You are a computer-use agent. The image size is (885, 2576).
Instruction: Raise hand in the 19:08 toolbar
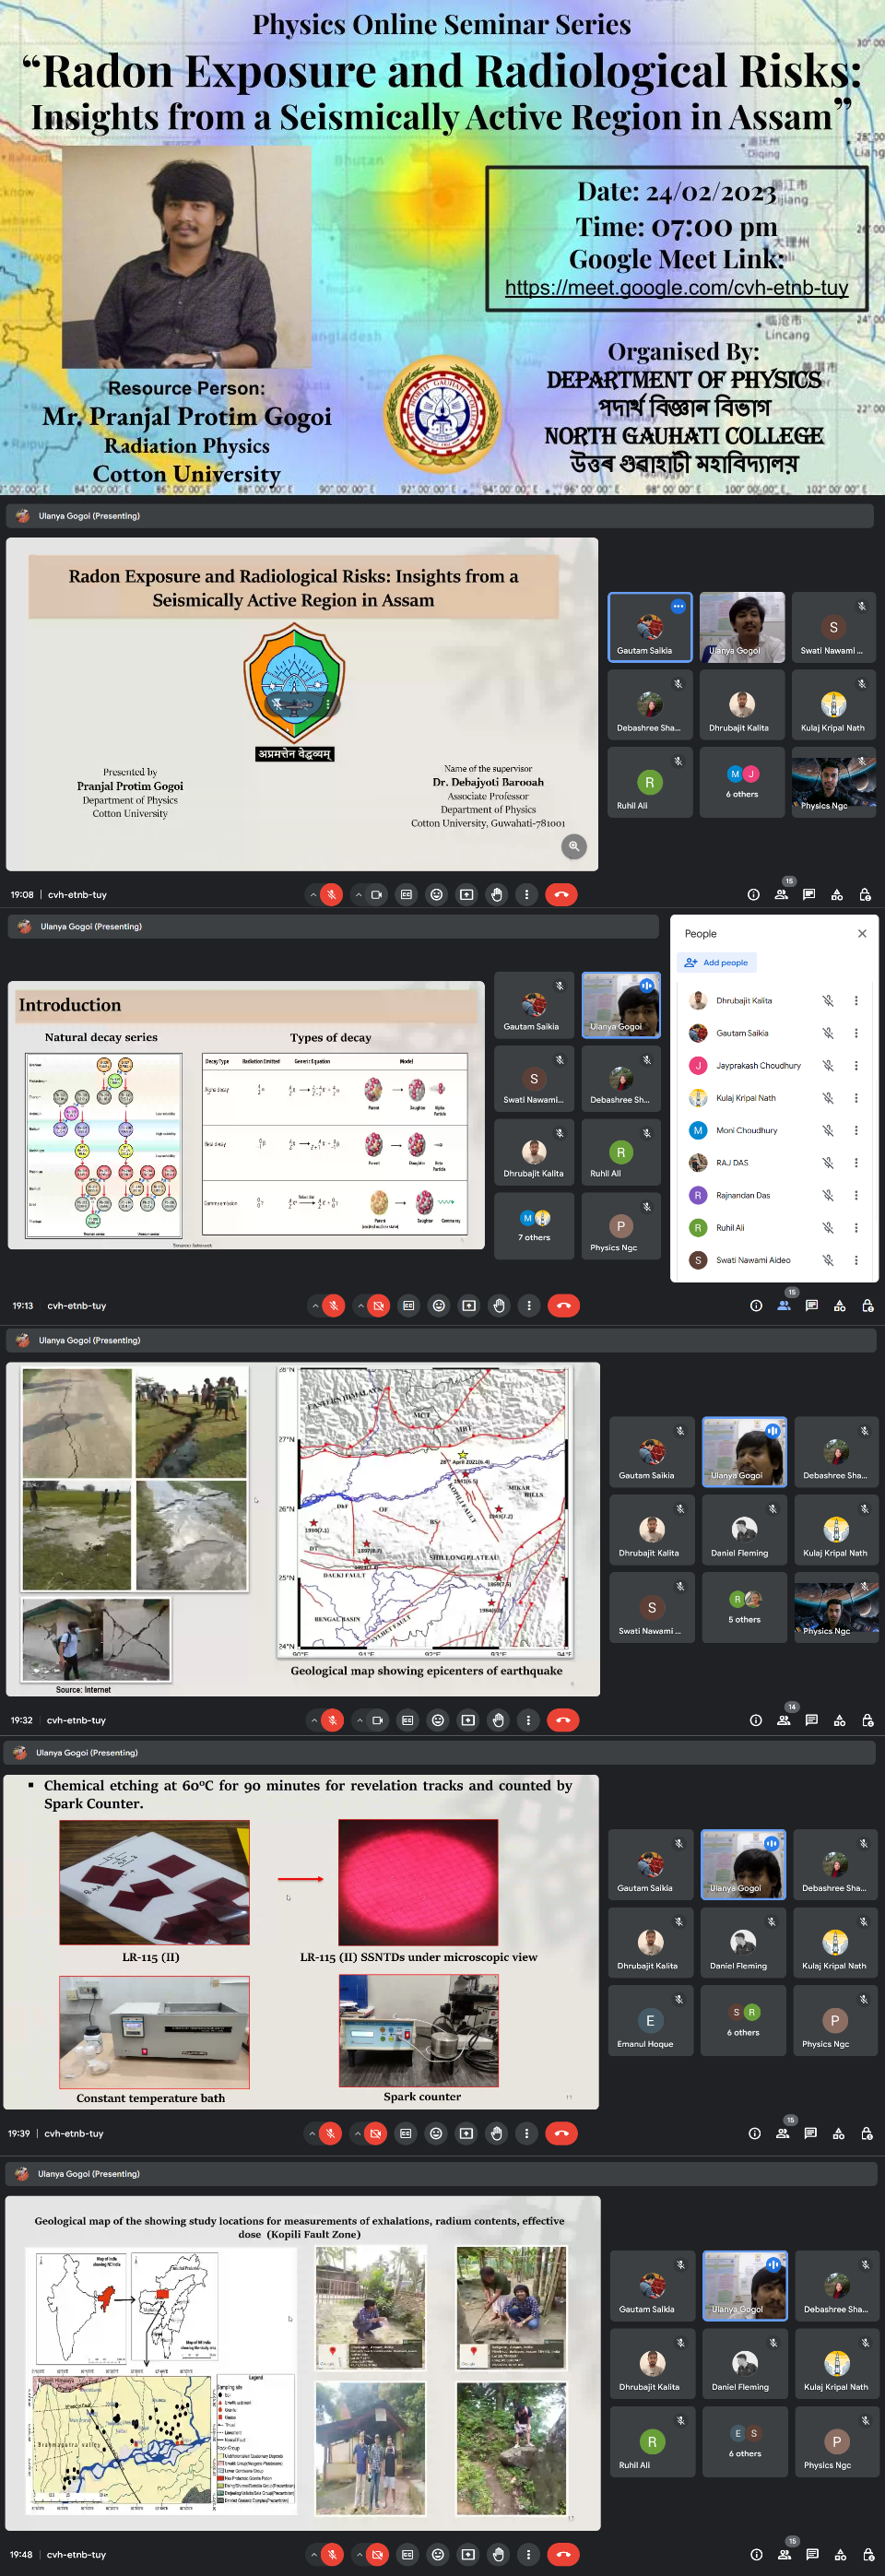point(496,895)
